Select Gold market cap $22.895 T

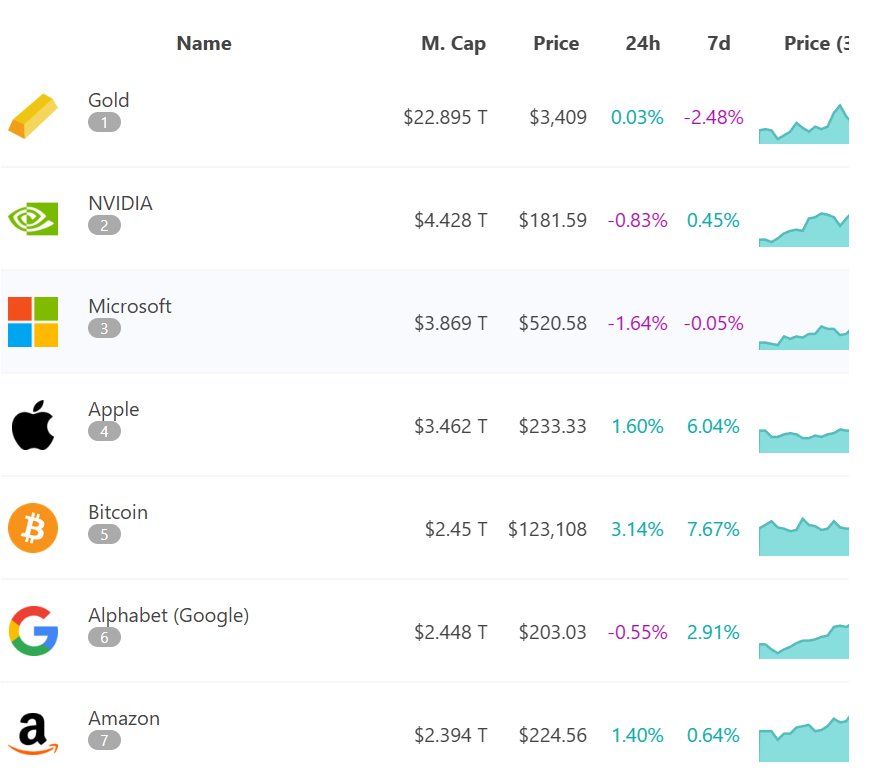(445, 117)
